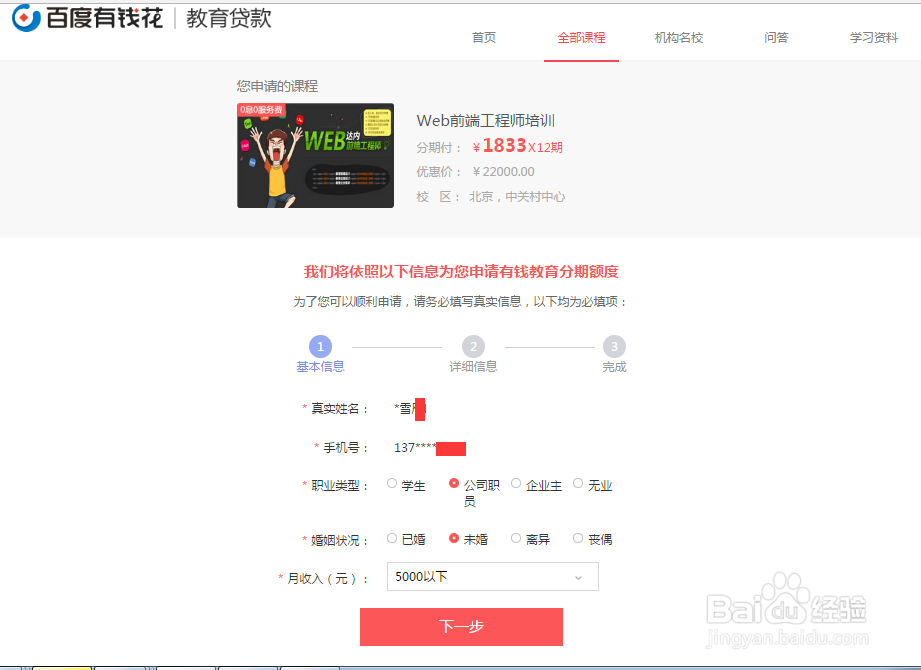Open the 首页 navigation tab

pos(484,38)
